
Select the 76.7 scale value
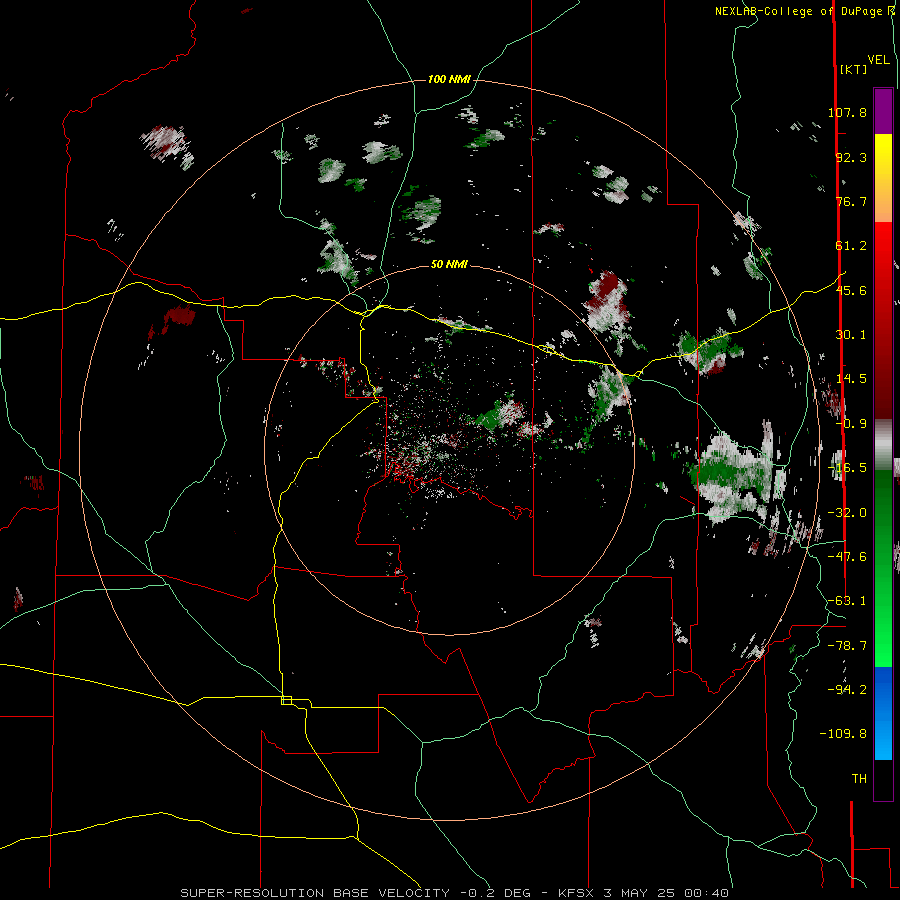point(851,201)
